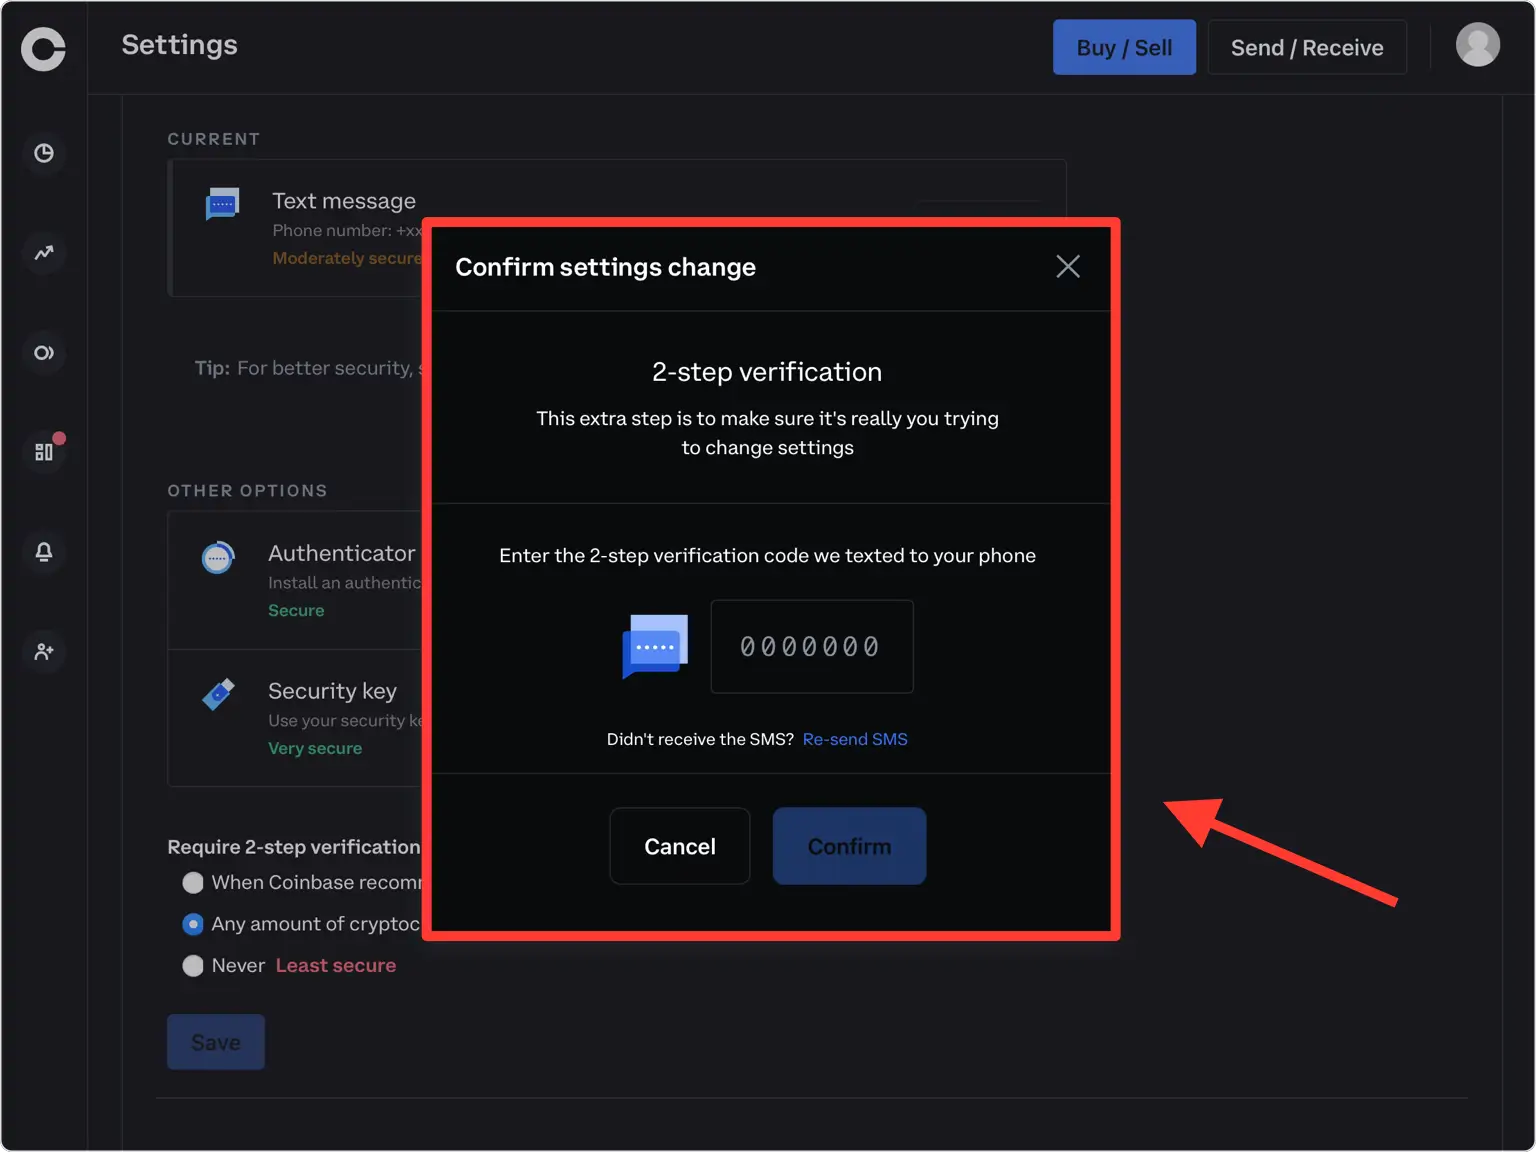
Task: Open the notifications bell icon
Action: [44, 551]
